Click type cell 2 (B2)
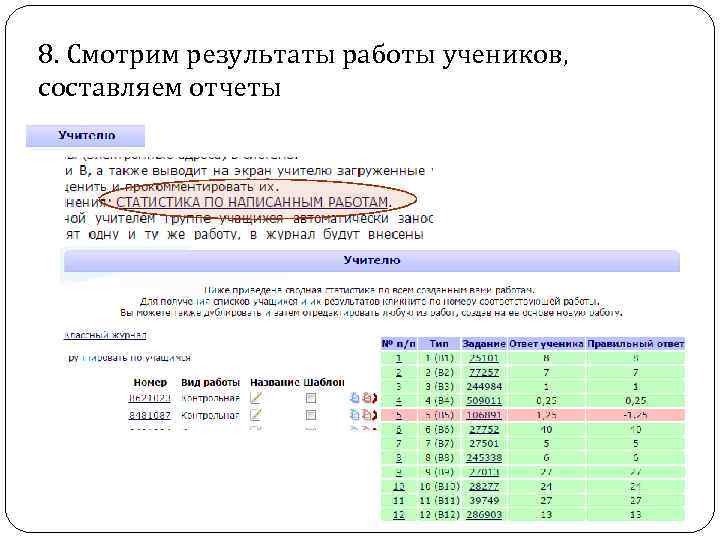Viewport: 720px width, 540px height. pyautogui.click(x=439, y=372)
